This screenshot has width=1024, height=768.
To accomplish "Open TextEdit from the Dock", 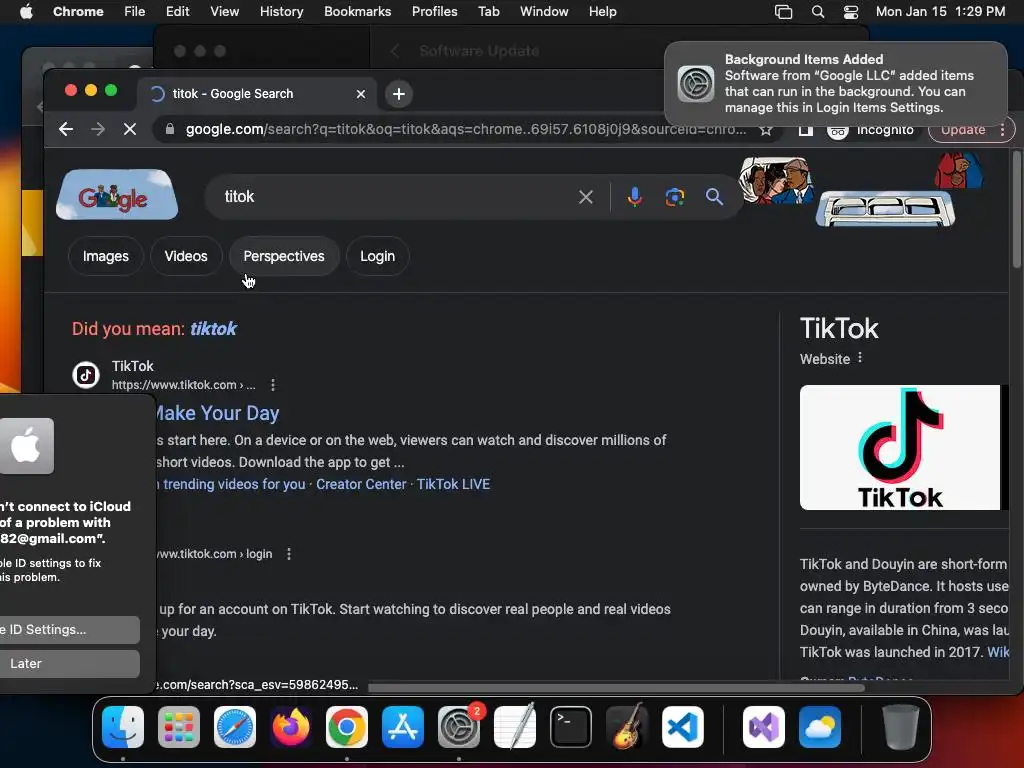I will (515, 727).
